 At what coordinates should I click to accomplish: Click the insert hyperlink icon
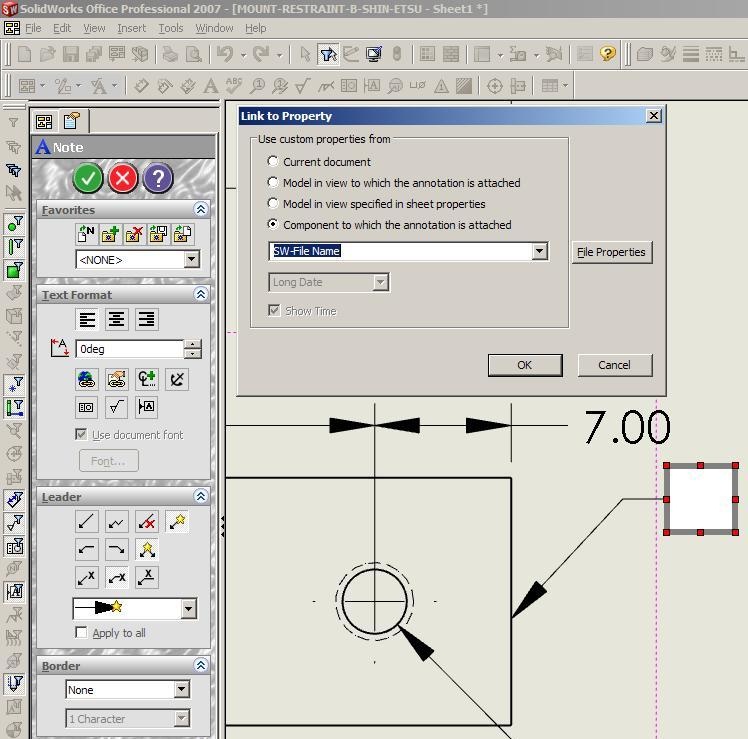tap(87, 379)
